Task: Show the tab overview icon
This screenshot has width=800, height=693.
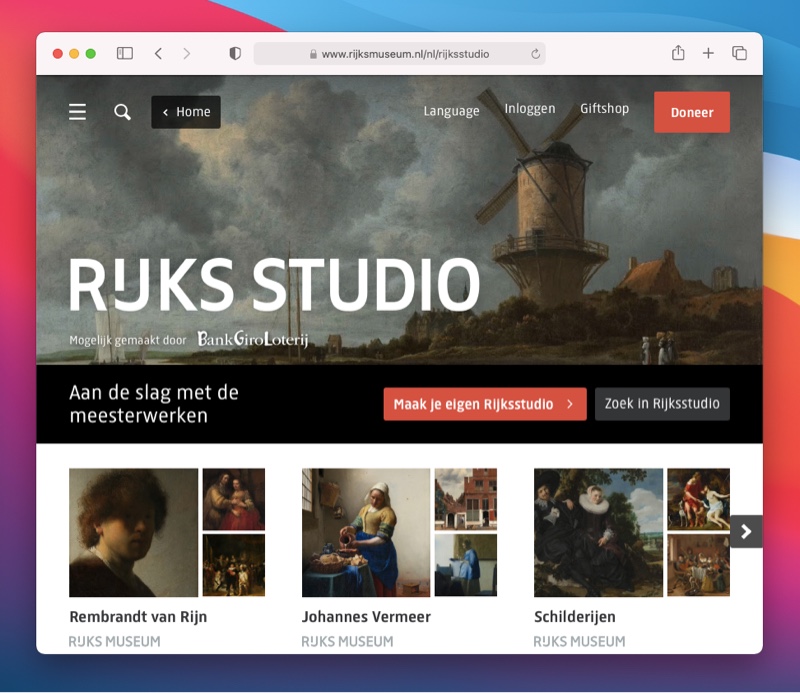Action: pyautogui.click(x=739, y=53)
